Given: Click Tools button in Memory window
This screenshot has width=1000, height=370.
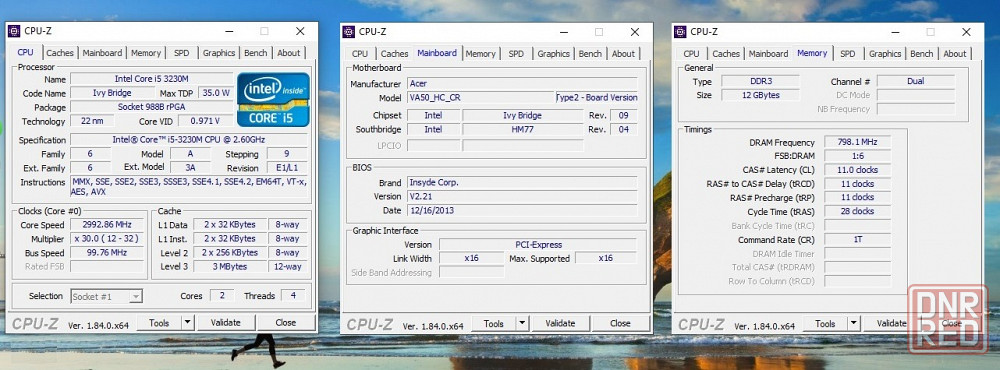Looking at the screenshot, I should [x=825, y=323].
